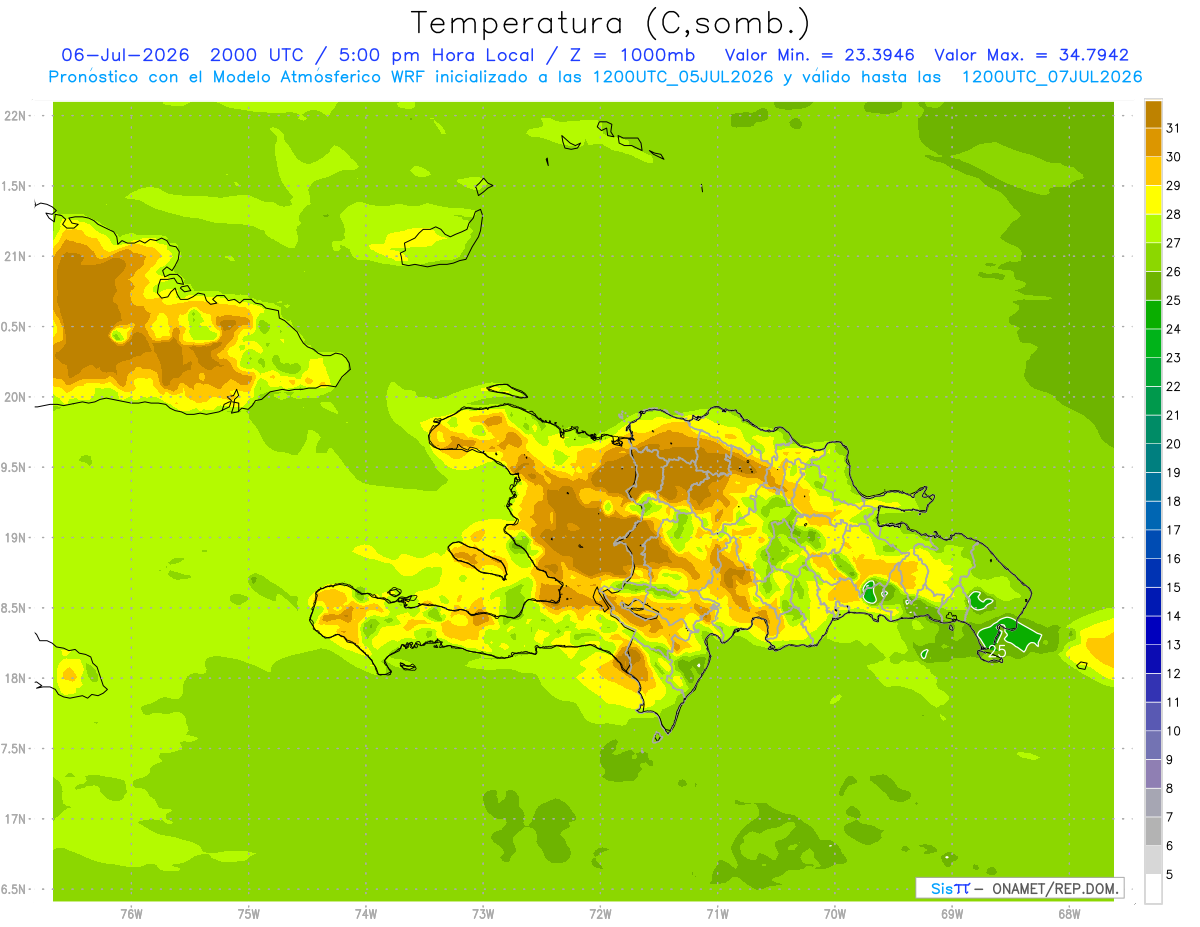Viewport: 1200px width, 927px height.
Task: Click the "75W" longitude axis label
Action: 249,914
